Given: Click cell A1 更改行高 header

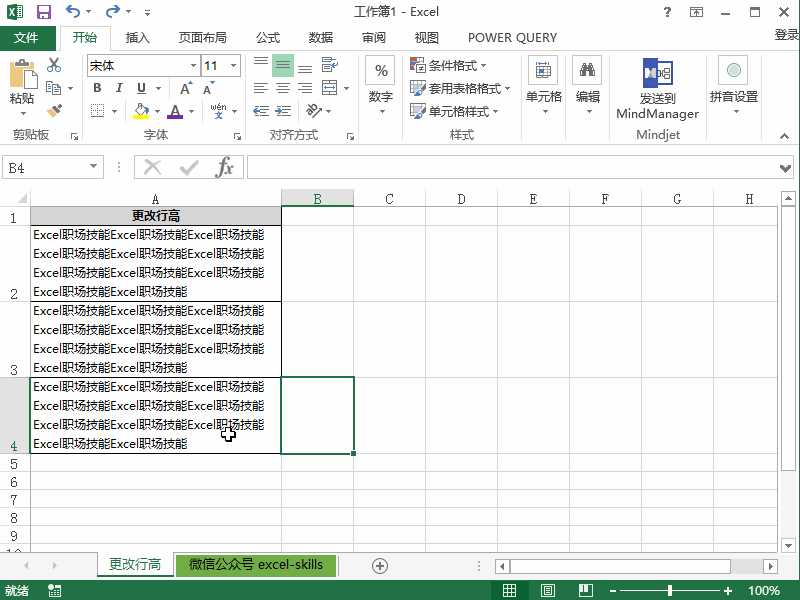Looking at the screenshot, I should [156, 216].
